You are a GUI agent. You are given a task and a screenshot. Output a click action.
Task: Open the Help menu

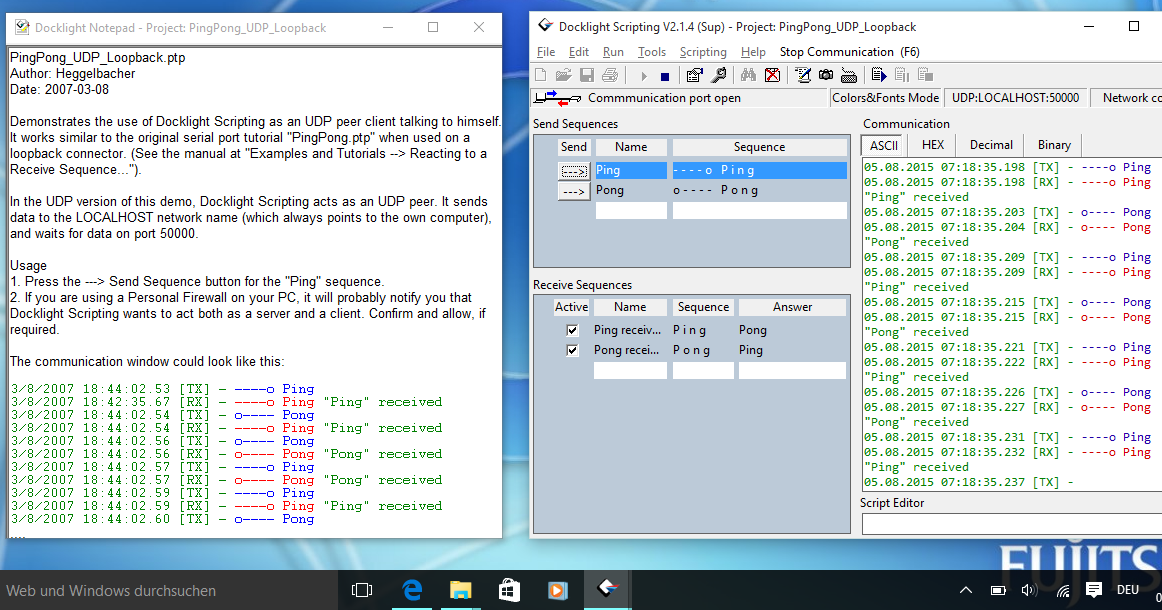tap(753, 52)
